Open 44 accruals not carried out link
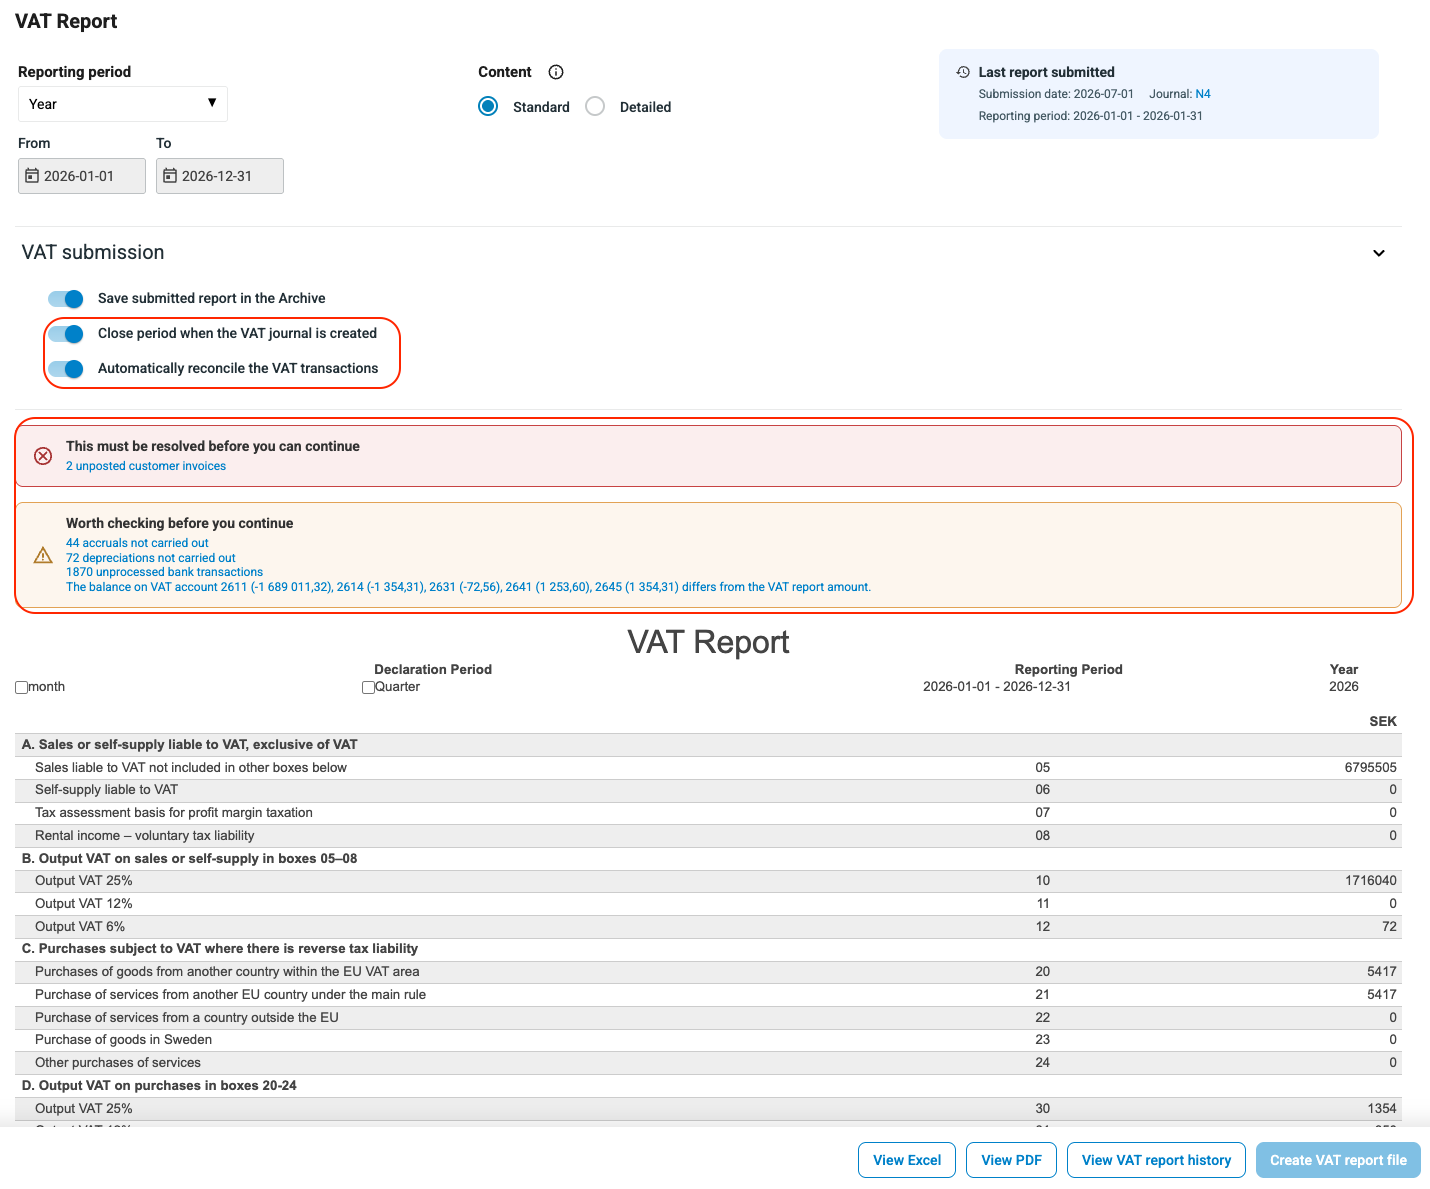The height and width of the screenshot is (1189, 1430). 137,543
